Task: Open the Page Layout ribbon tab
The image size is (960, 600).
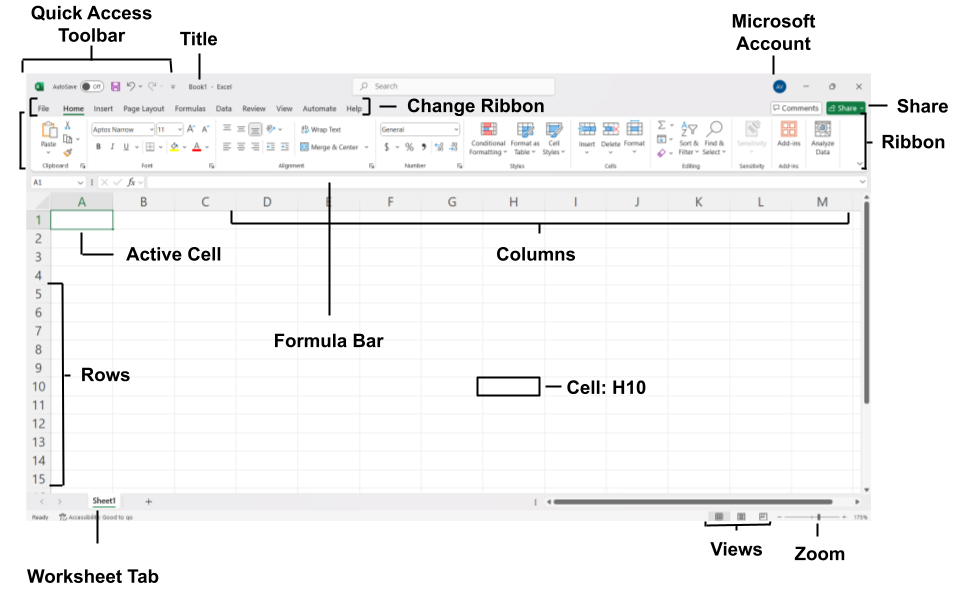Action: click(x=144, y=108)
